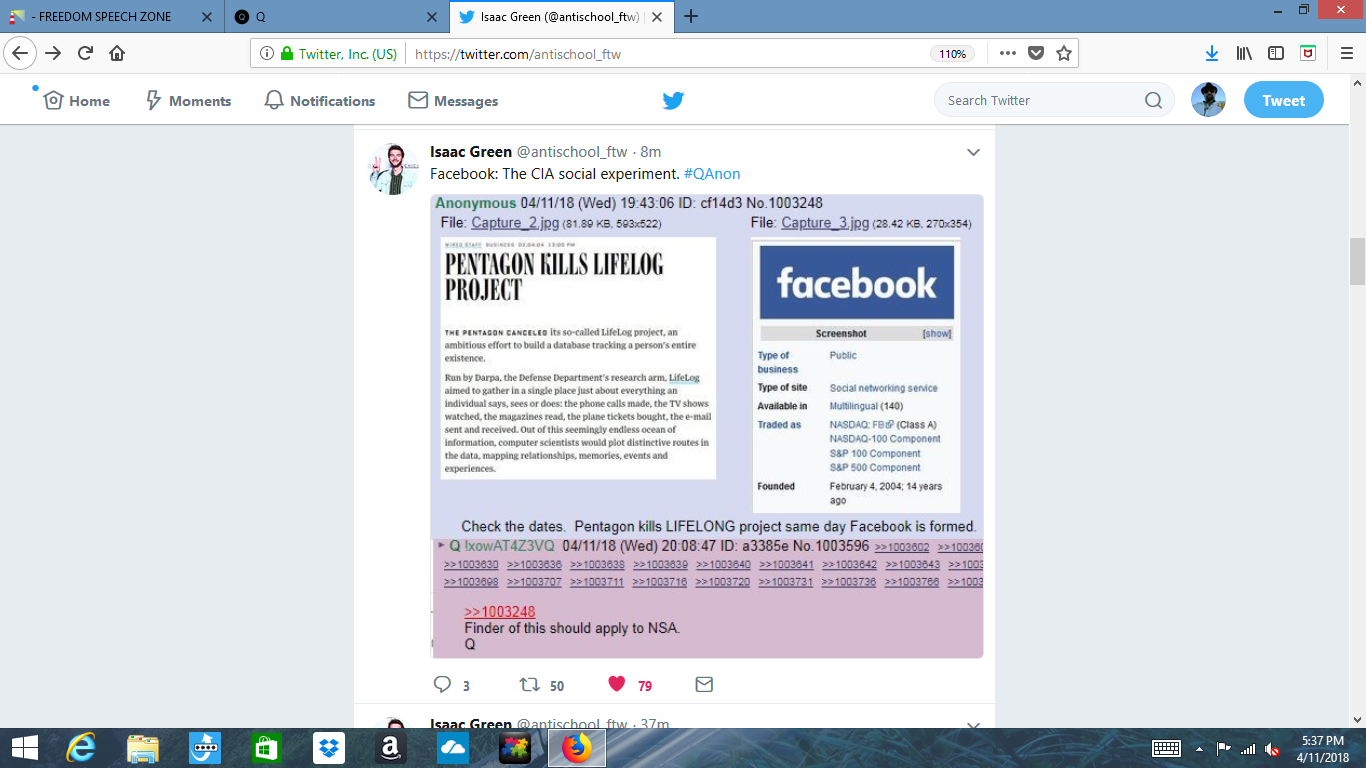
Task: Click the reply icon under the tweet
Action: pos(442,685)
